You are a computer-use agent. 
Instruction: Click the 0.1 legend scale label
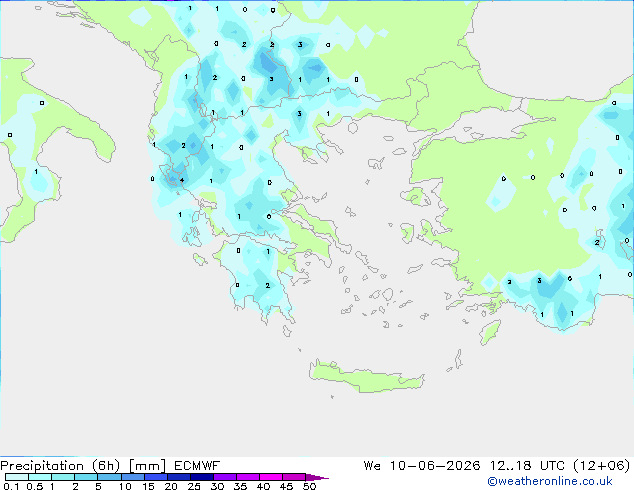pyautogui.click(x=11, y=486)
